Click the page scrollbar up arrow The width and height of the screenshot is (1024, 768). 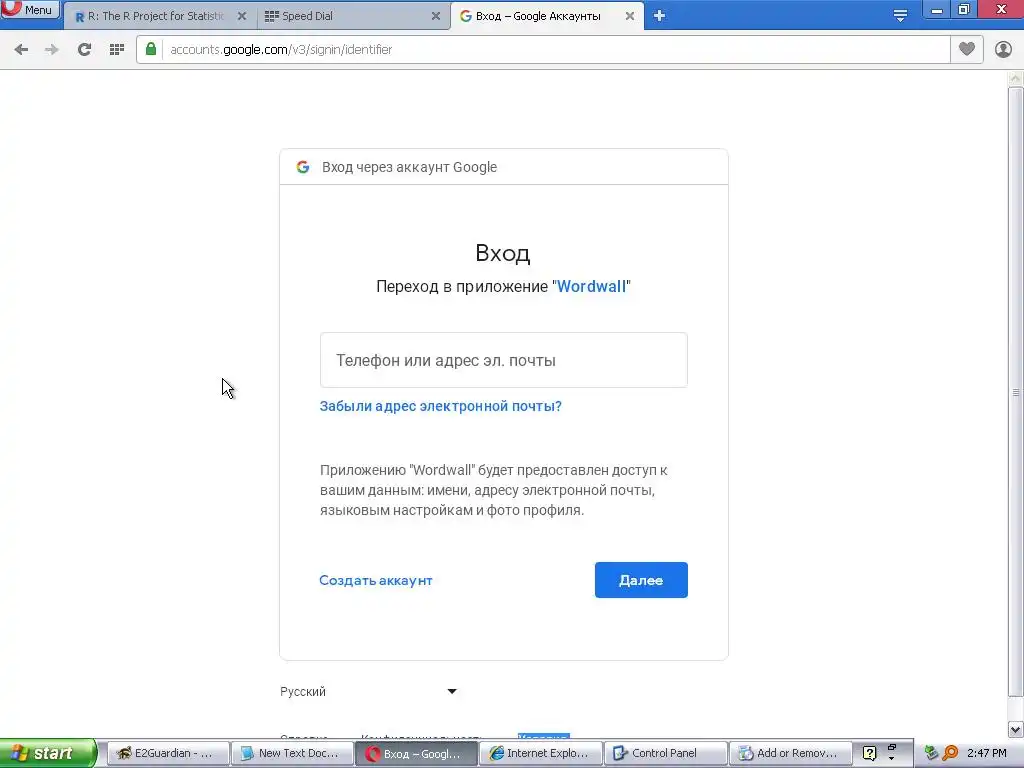pyautogui.click(x=1015, y=79)
